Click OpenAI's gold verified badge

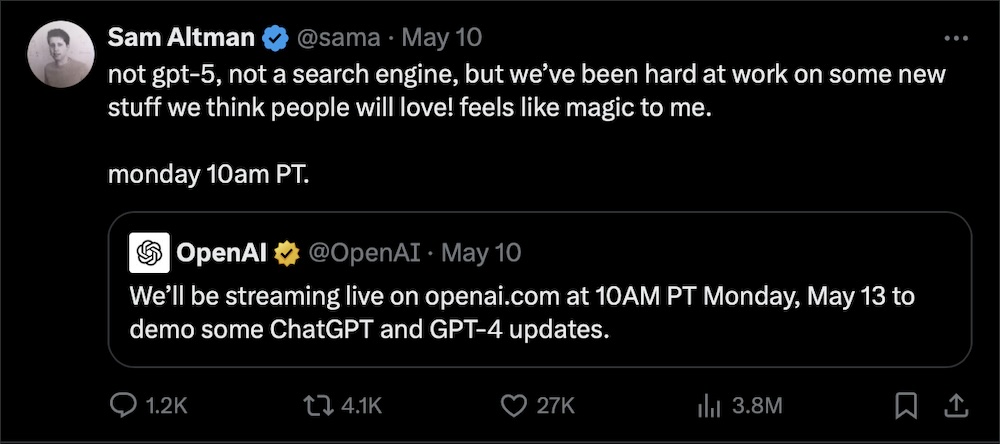click(287, 253)
